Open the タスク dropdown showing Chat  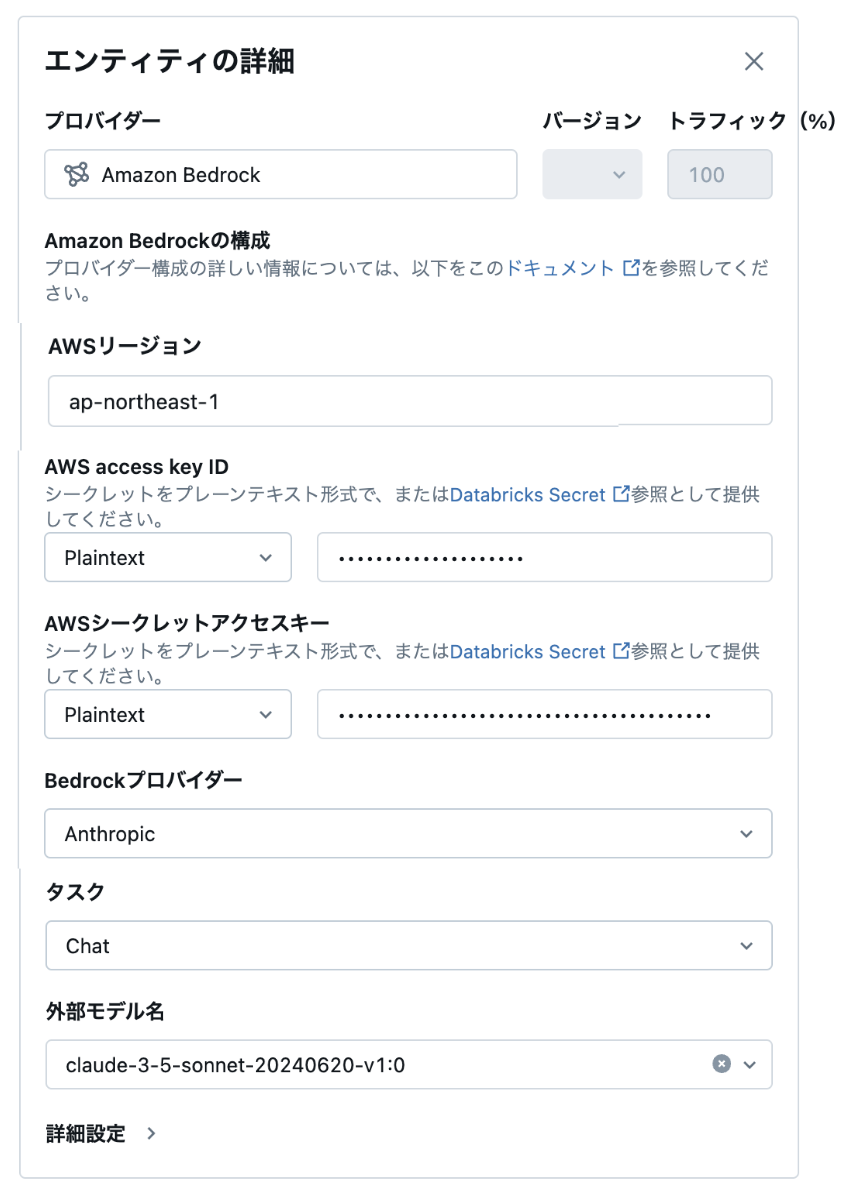point(408,945)
